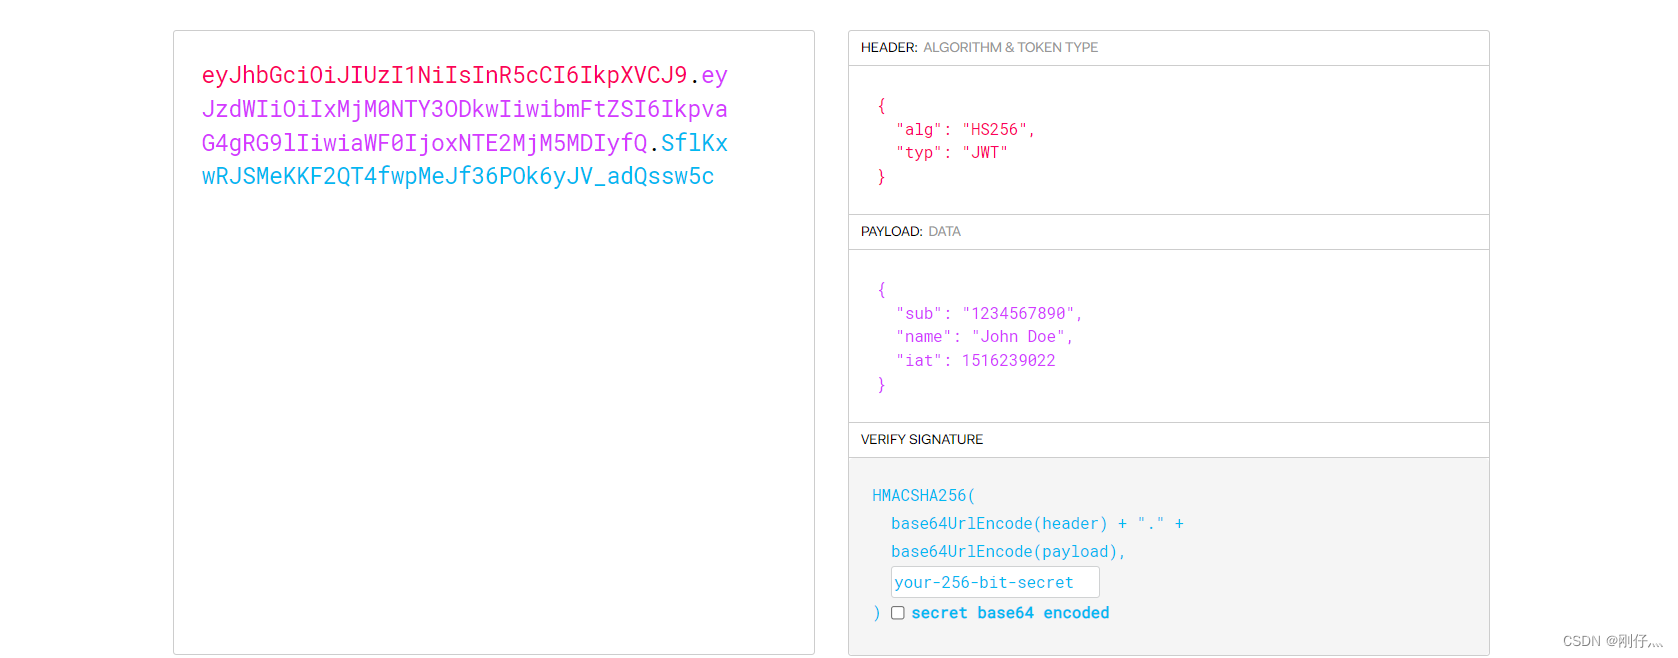
Task: Click the secret base64 encoded label
Action: (x=1010, y=613)
